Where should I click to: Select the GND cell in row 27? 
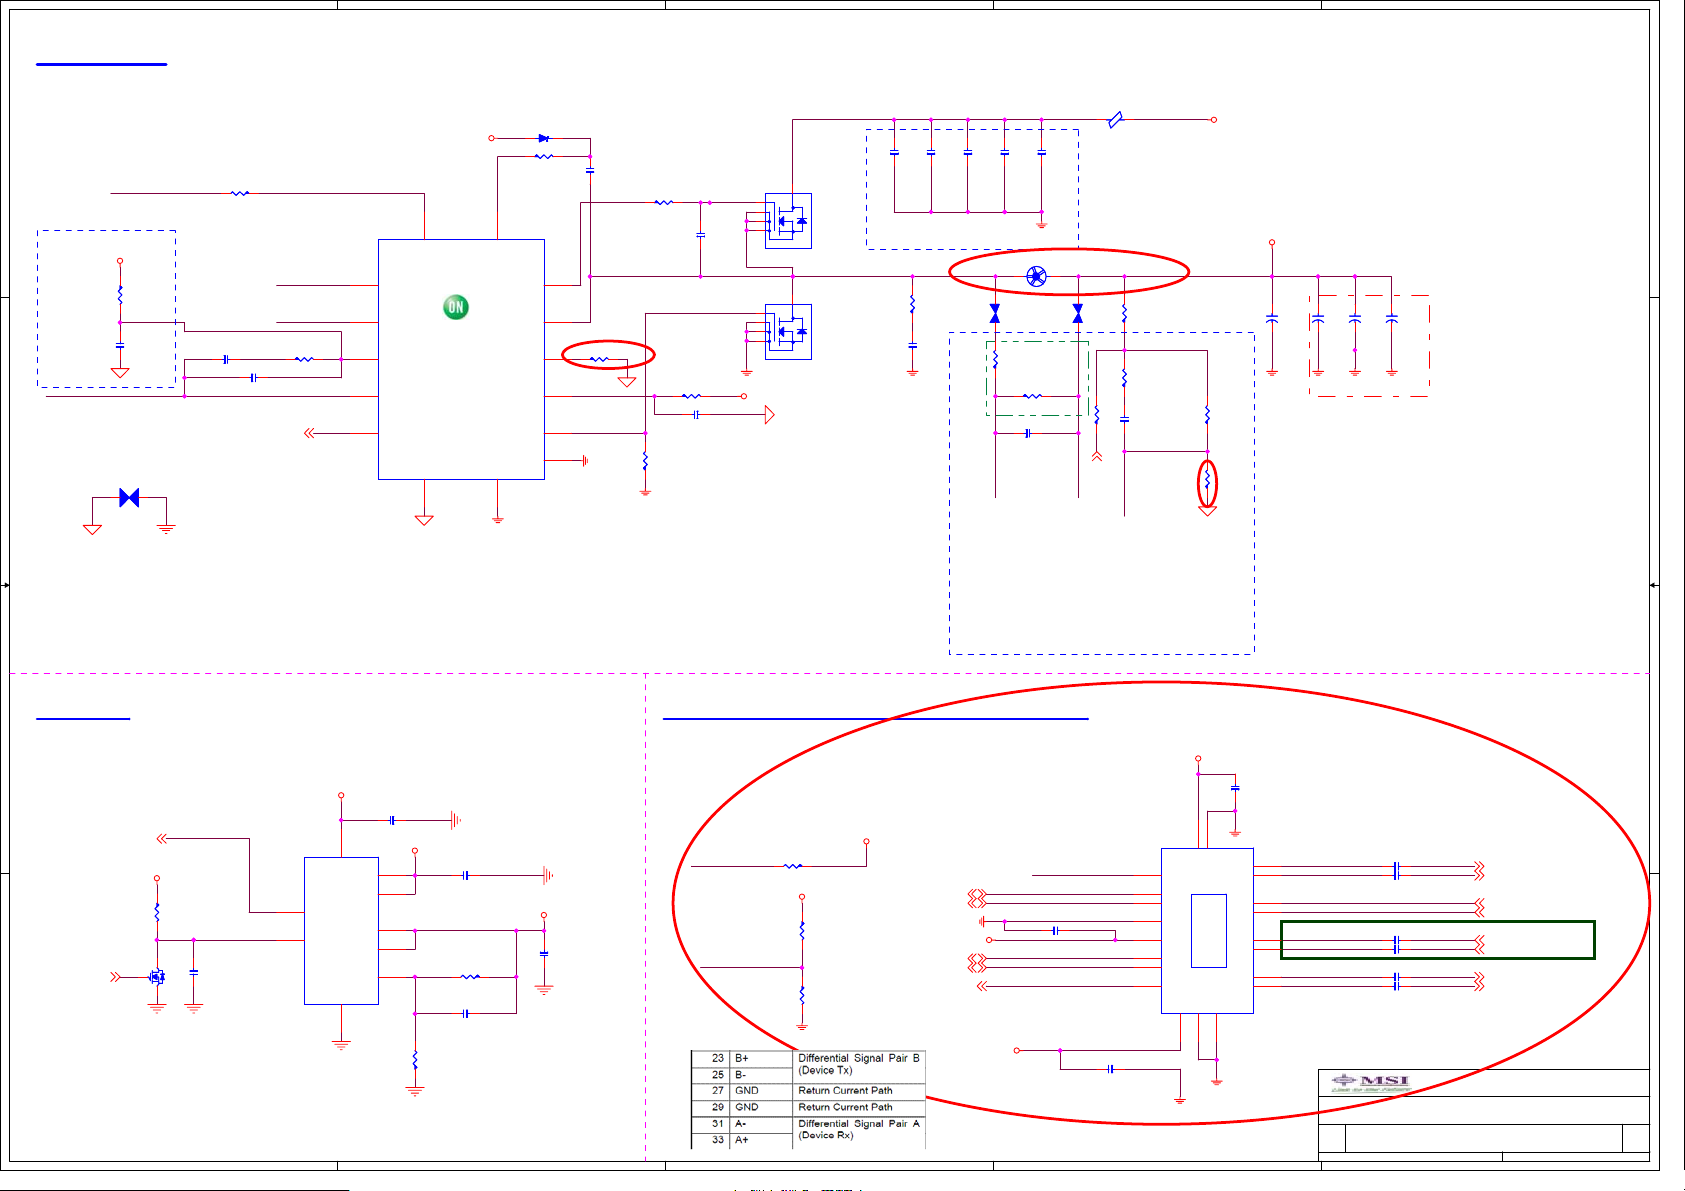pos(747,1091)
